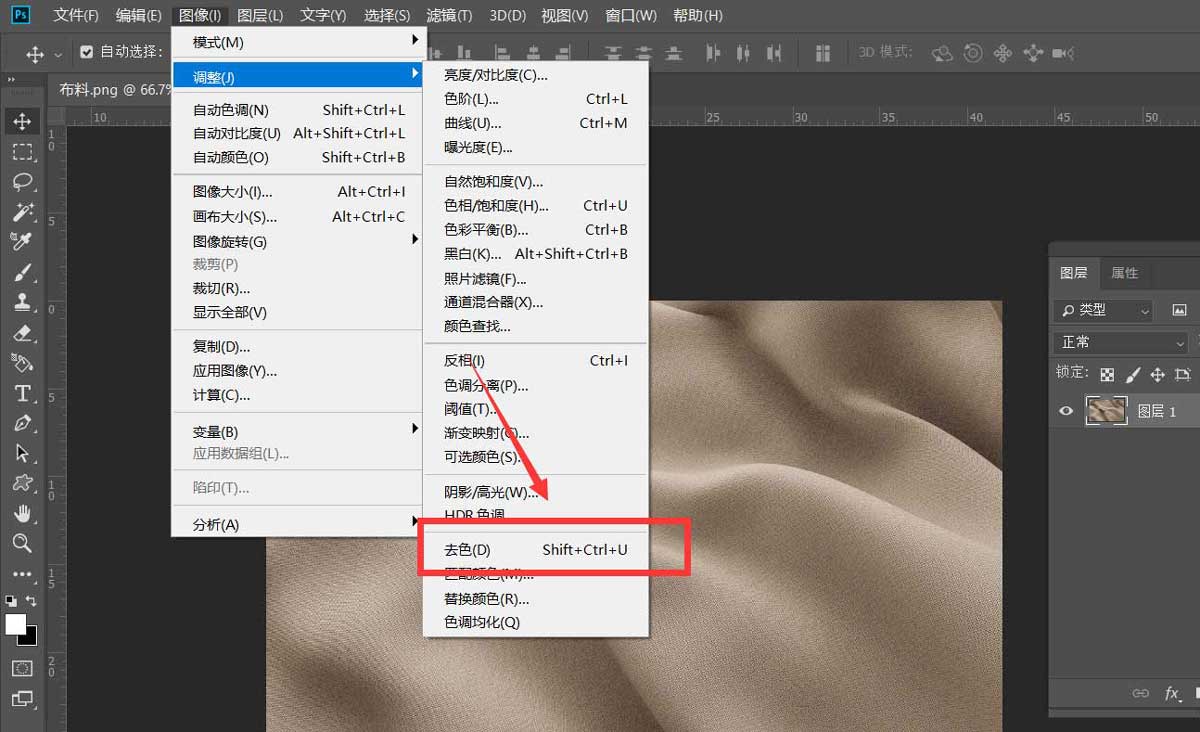
Task: Choose 图像大小(I)... menu entry
Action: [299, 191]
